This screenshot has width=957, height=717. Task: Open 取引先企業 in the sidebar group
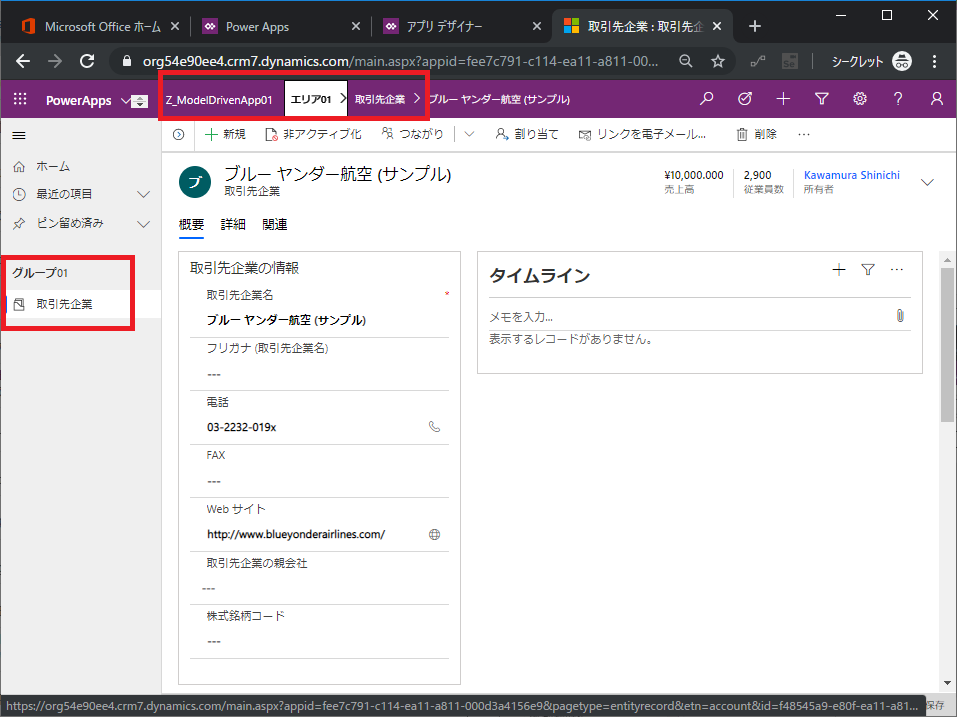coord(81,304)
